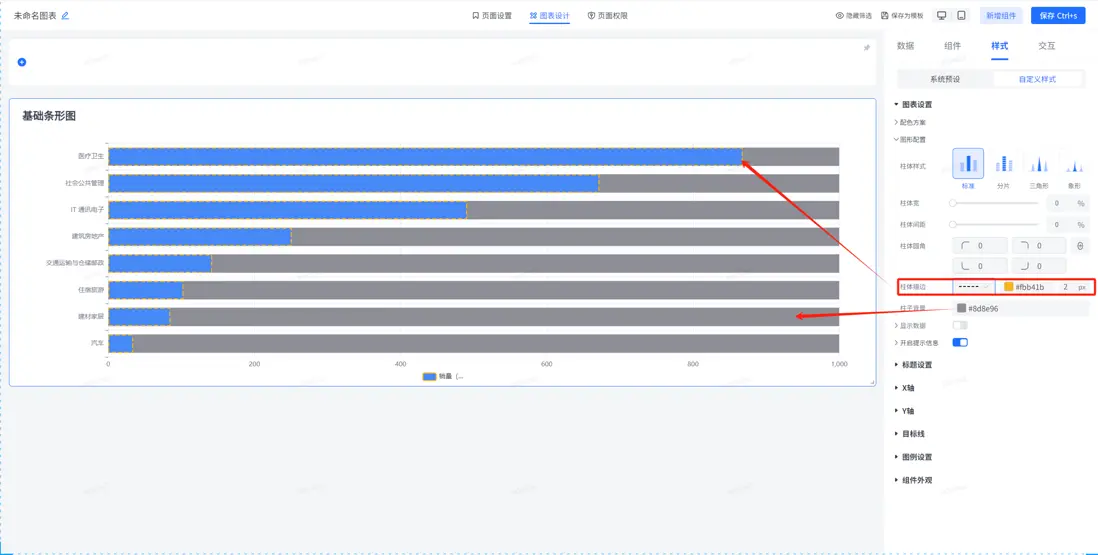1098x555 pixels.
Task: Select the 自定义样式 style option
Action: 1037,79
